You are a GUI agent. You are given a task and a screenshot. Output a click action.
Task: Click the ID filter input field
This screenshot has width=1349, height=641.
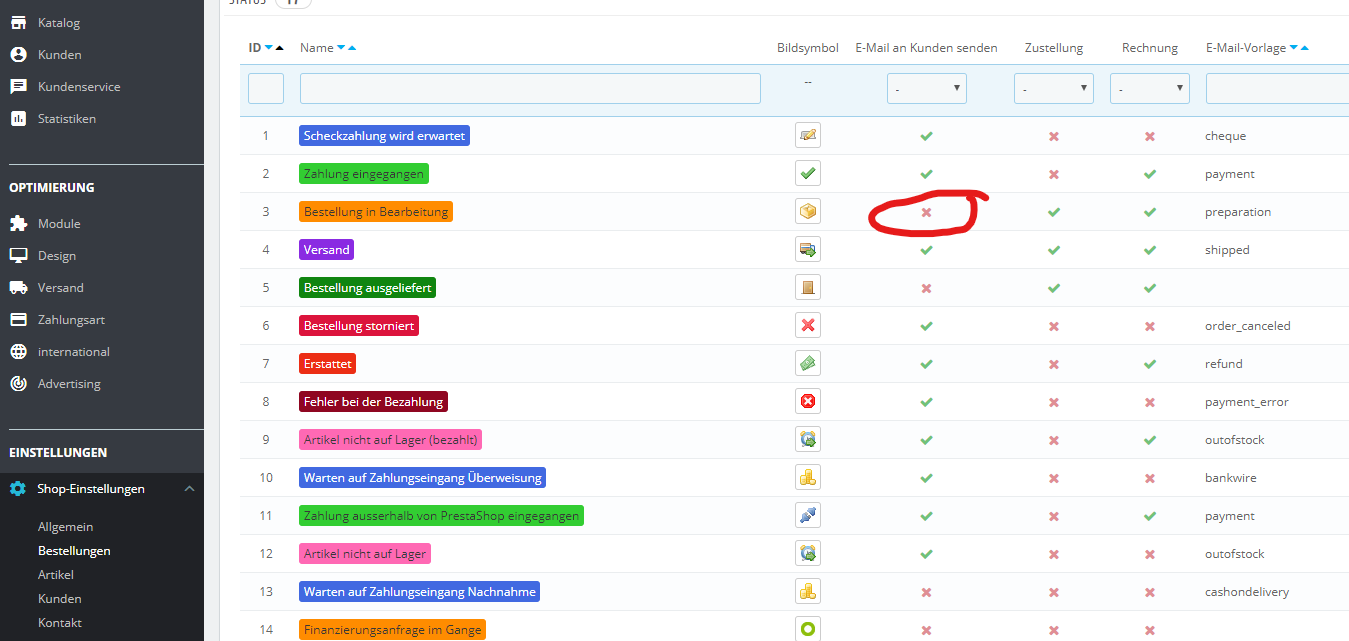266,89
